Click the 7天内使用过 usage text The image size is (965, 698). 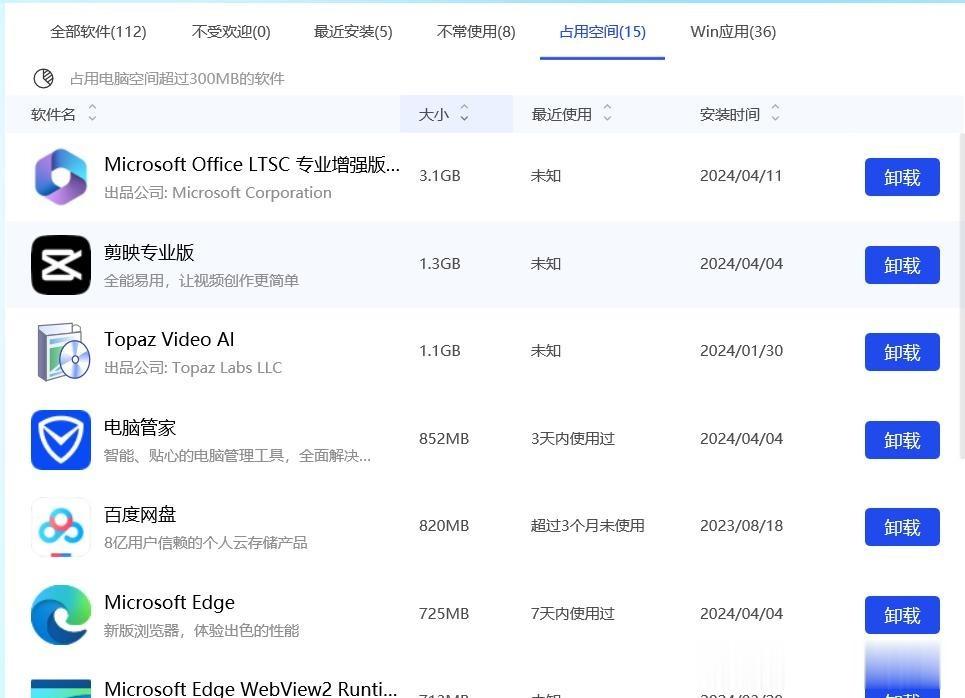pos(573,613)
